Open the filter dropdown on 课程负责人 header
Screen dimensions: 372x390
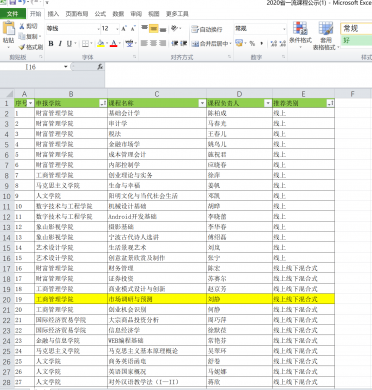(x=268, y=103)
